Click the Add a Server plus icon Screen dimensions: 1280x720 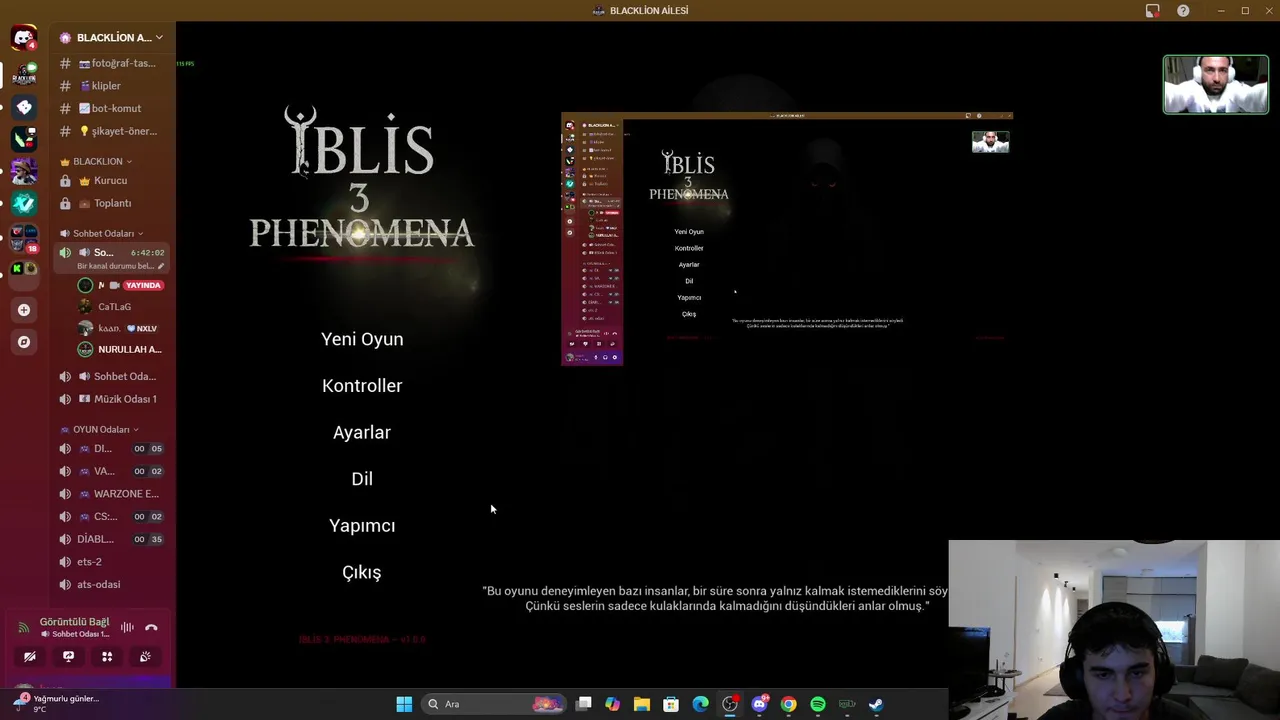coord(24,310)
